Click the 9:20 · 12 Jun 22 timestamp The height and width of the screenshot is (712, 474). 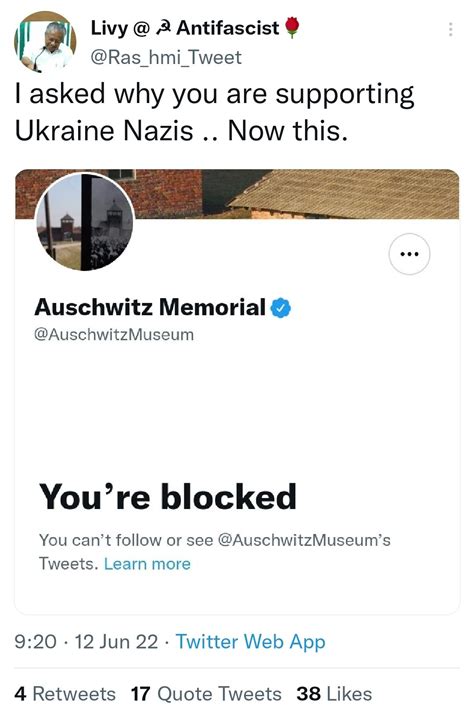(x=86, y=642)
